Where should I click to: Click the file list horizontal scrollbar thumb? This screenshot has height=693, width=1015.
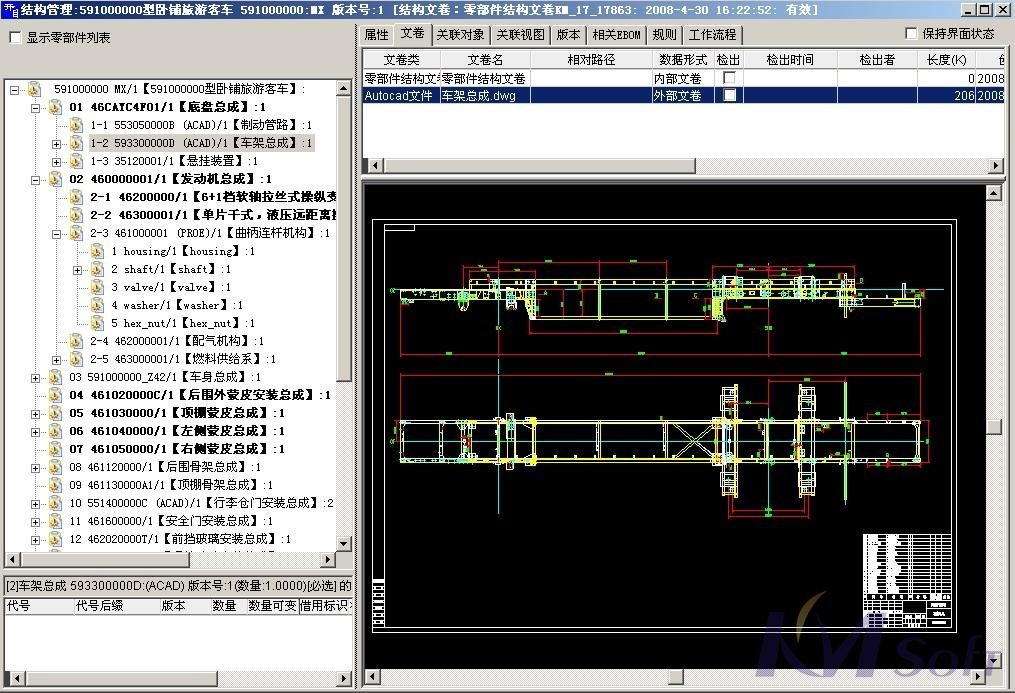(540, 166)
